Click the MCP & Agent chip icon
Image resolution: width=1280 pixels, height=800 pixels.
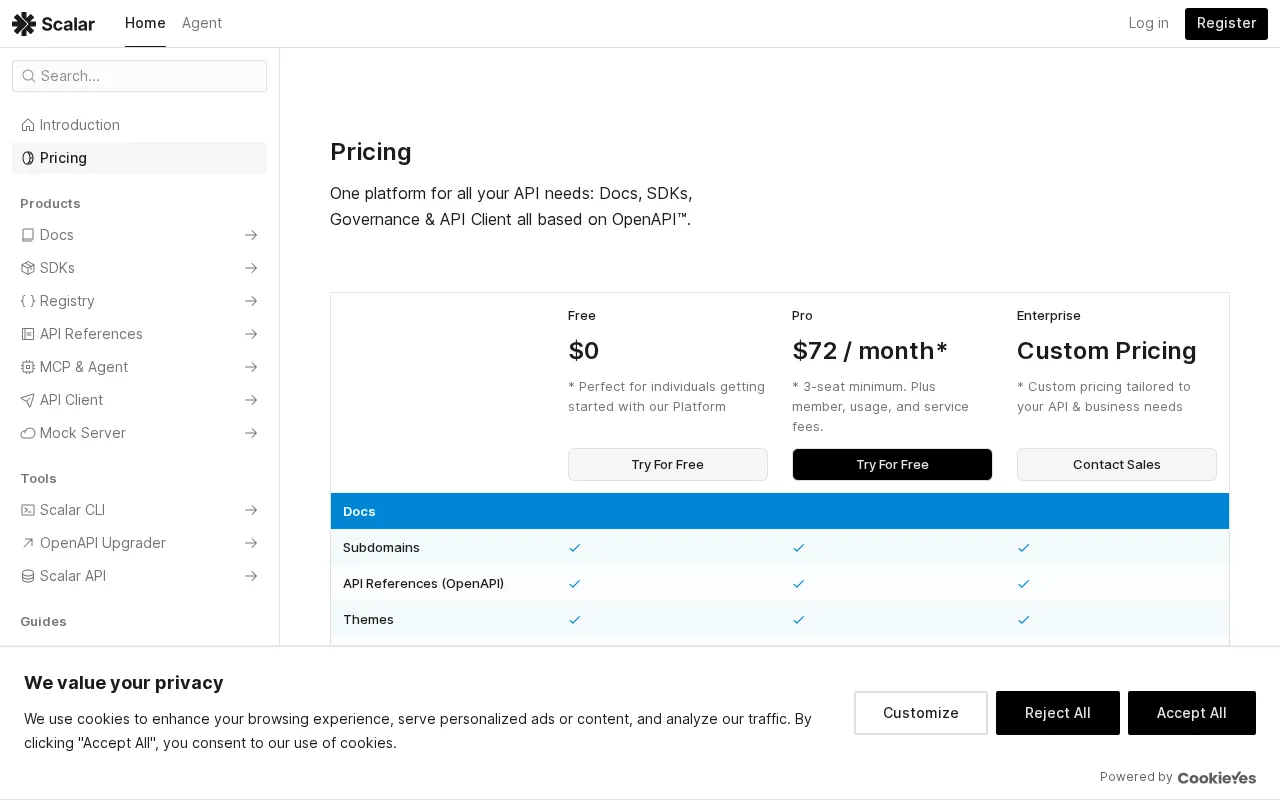[x=28, y=367]
